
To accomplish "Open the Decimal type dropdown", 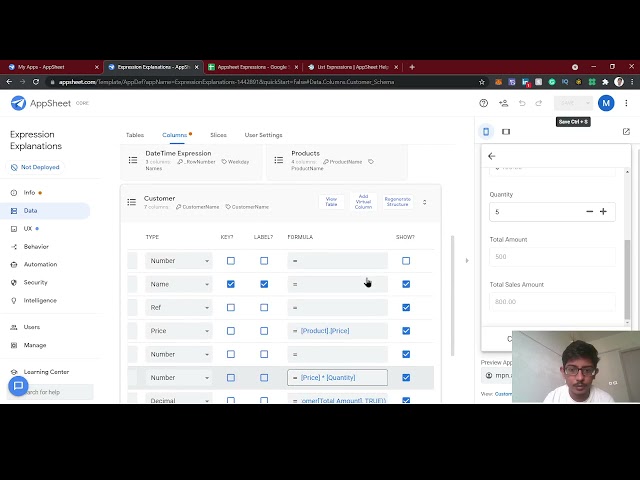I will click(179, 400).
